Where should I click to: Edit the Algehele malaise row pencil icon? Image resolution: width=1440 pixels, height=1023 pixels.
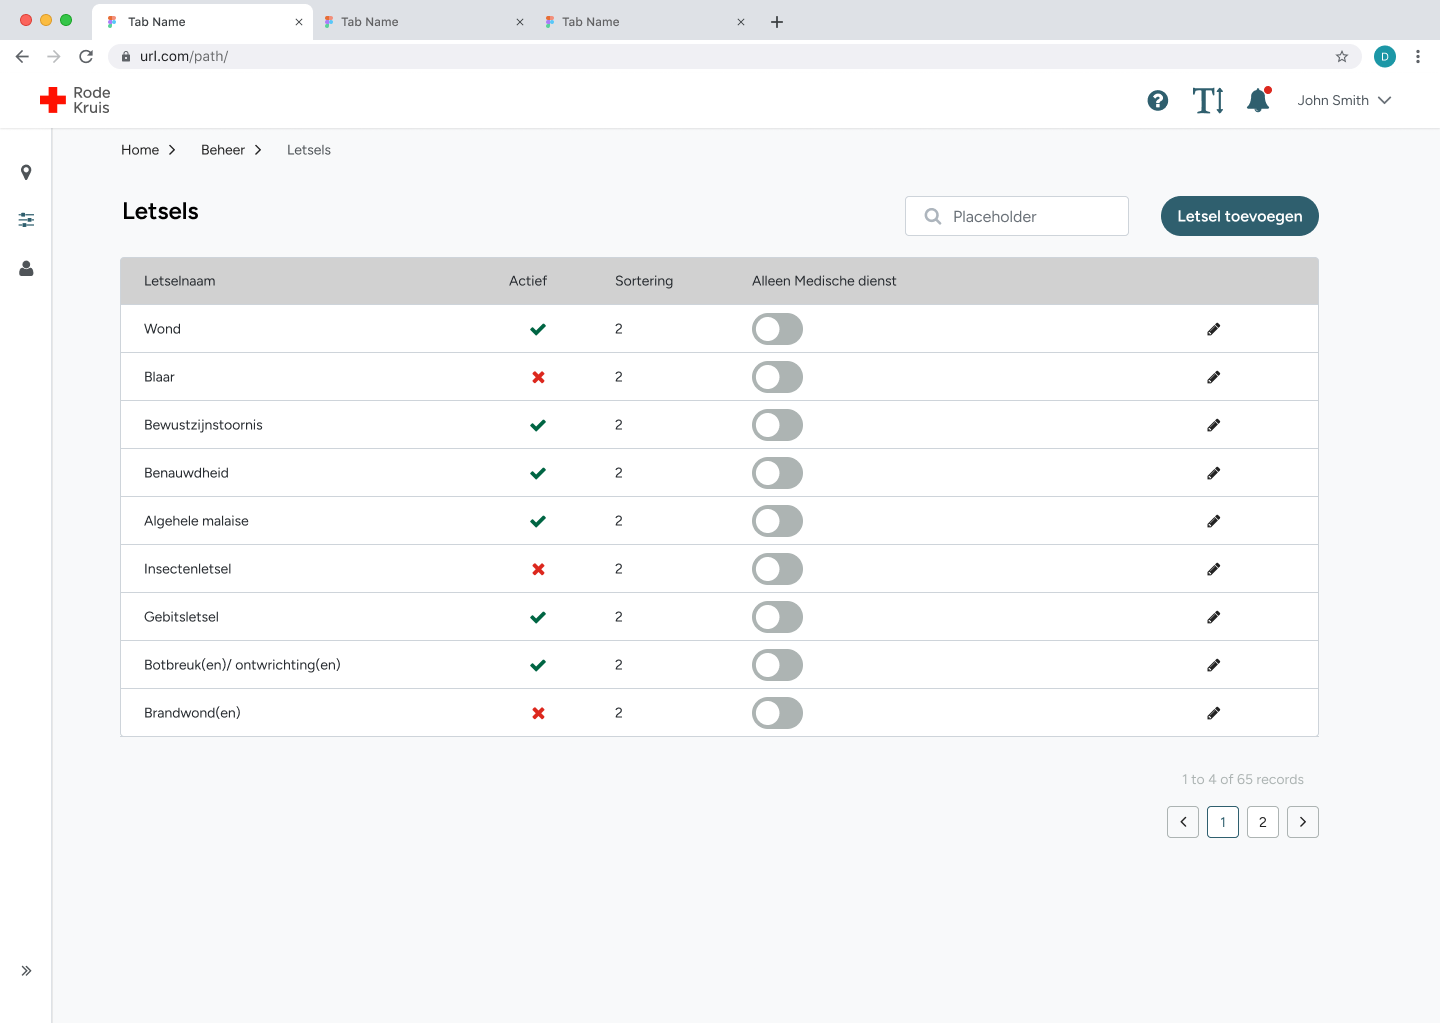click(1213, 521)
